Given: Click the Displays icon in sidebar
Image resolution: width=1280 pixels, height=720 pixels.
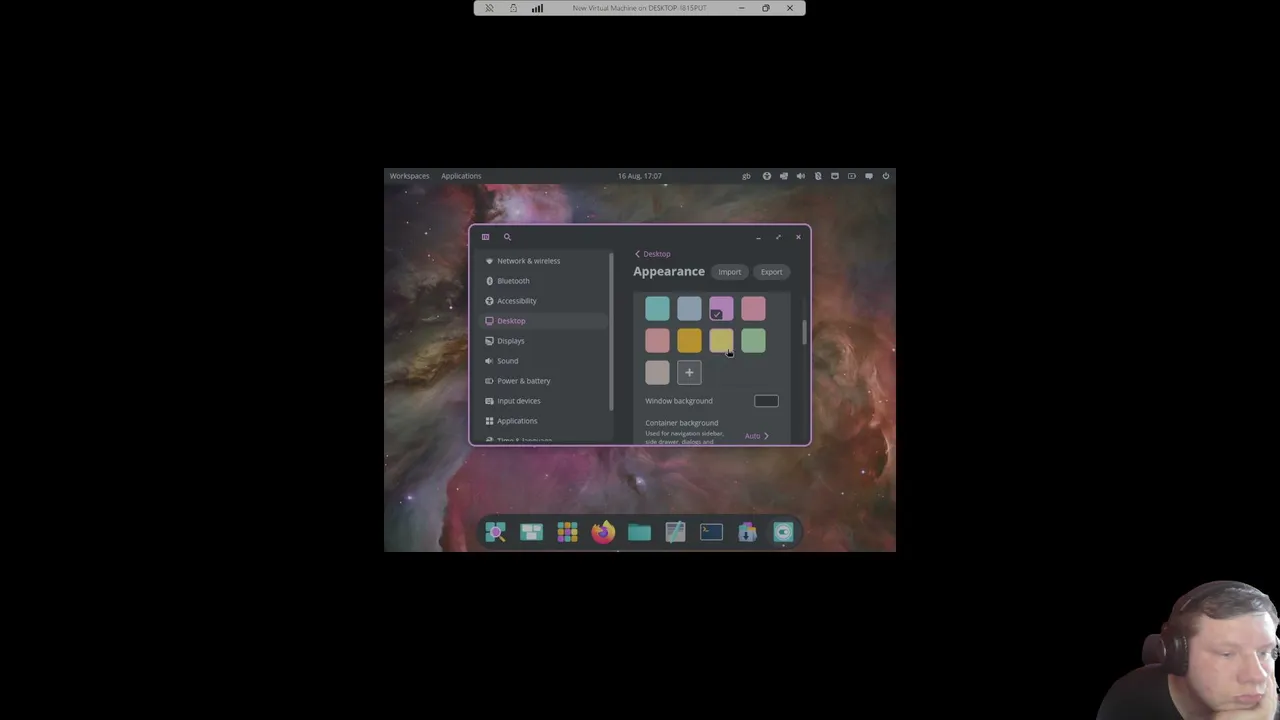Looking at the screenshot, I should point(489,341).
